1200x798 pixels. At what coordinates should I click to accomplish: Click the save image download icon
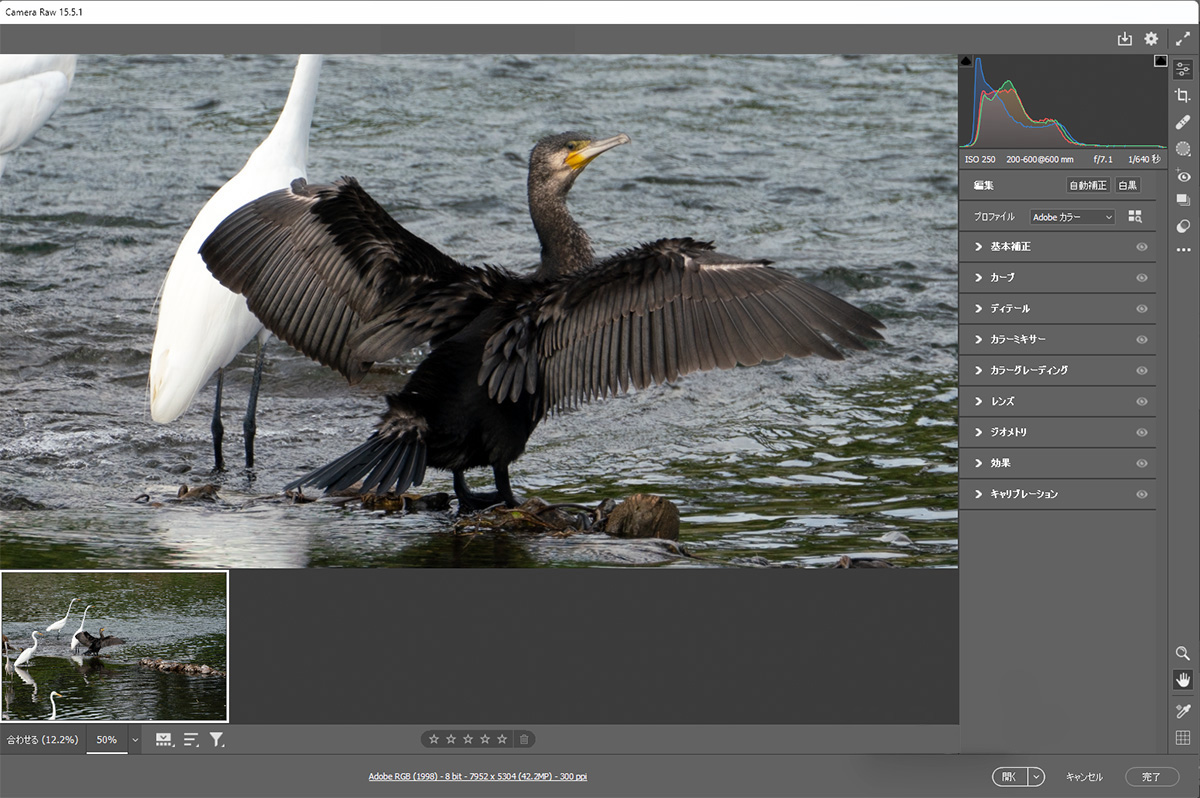click(x=1124, y=39)
